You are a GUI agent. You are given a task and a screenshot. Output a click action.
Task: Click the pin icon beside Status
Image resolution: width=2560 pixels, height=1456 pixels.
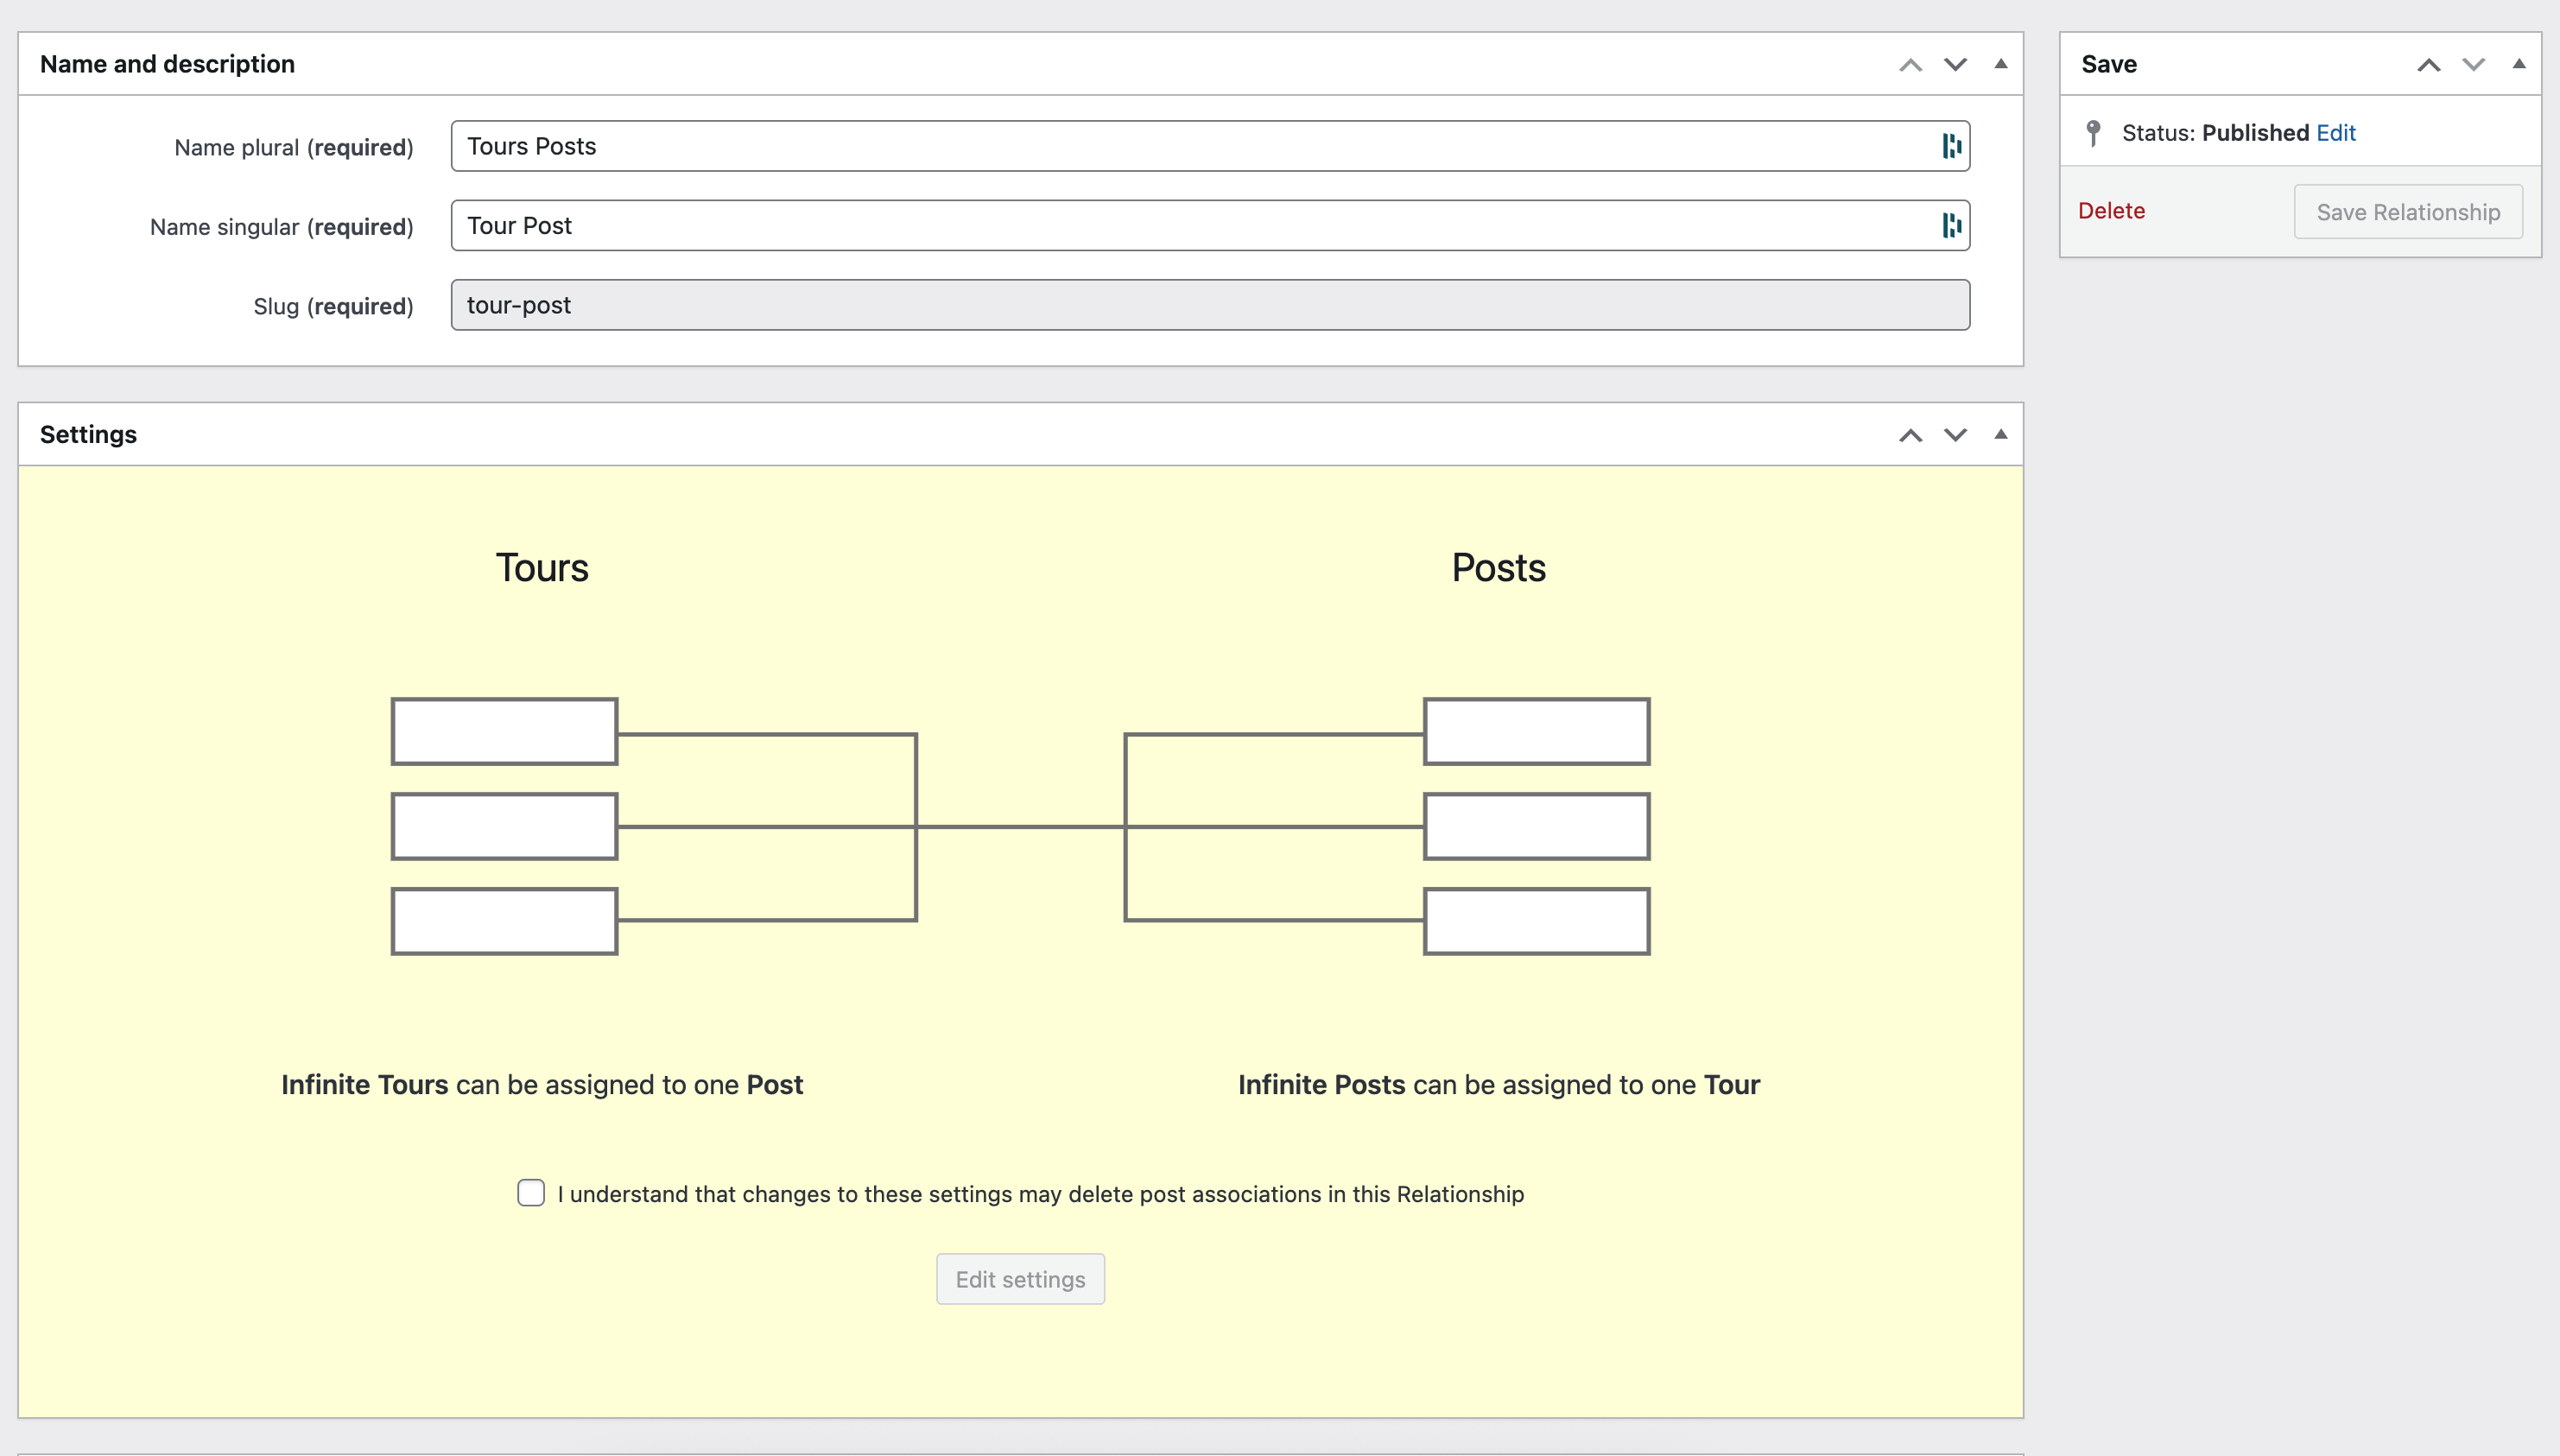tap(2093, 133)
